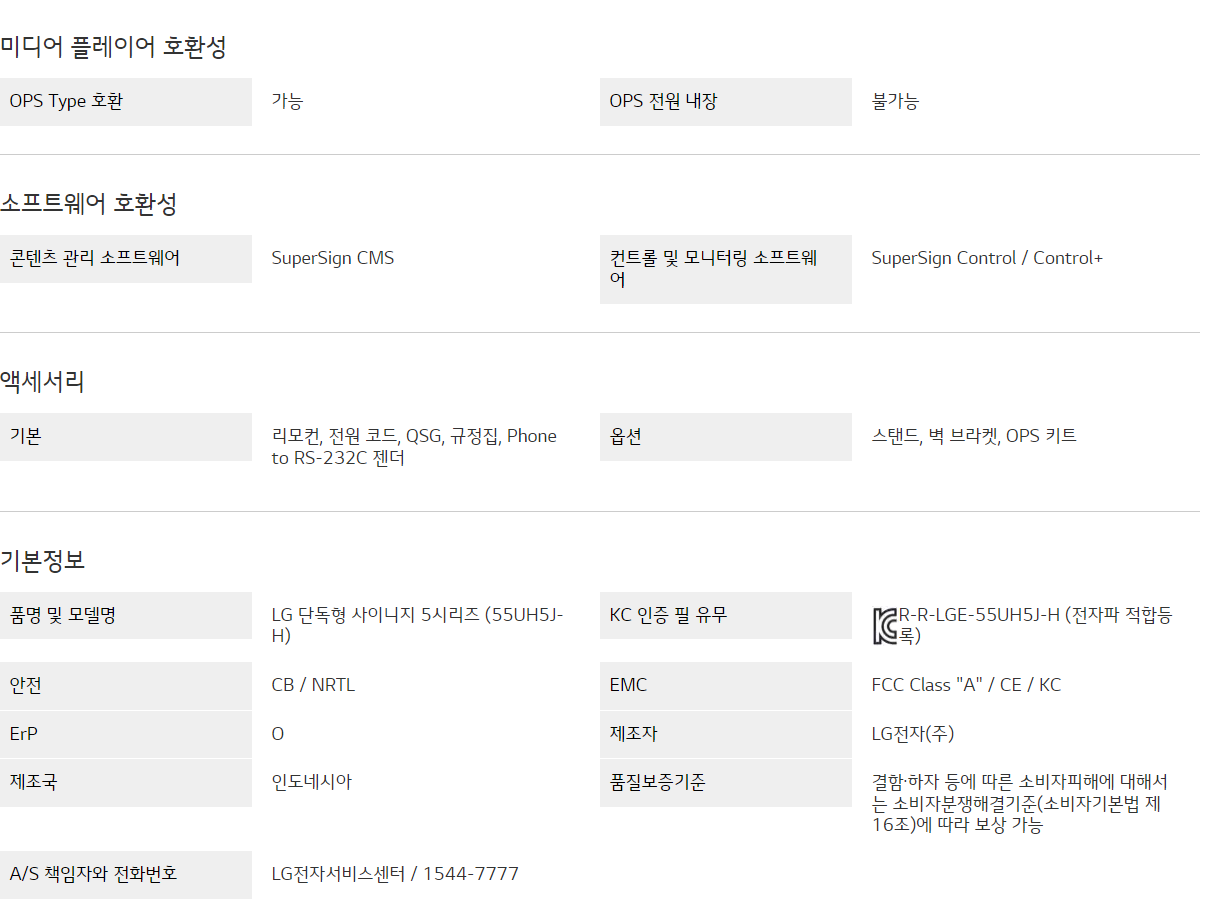Click the SuperSign Control / Control+ value

tap(987, 259)
